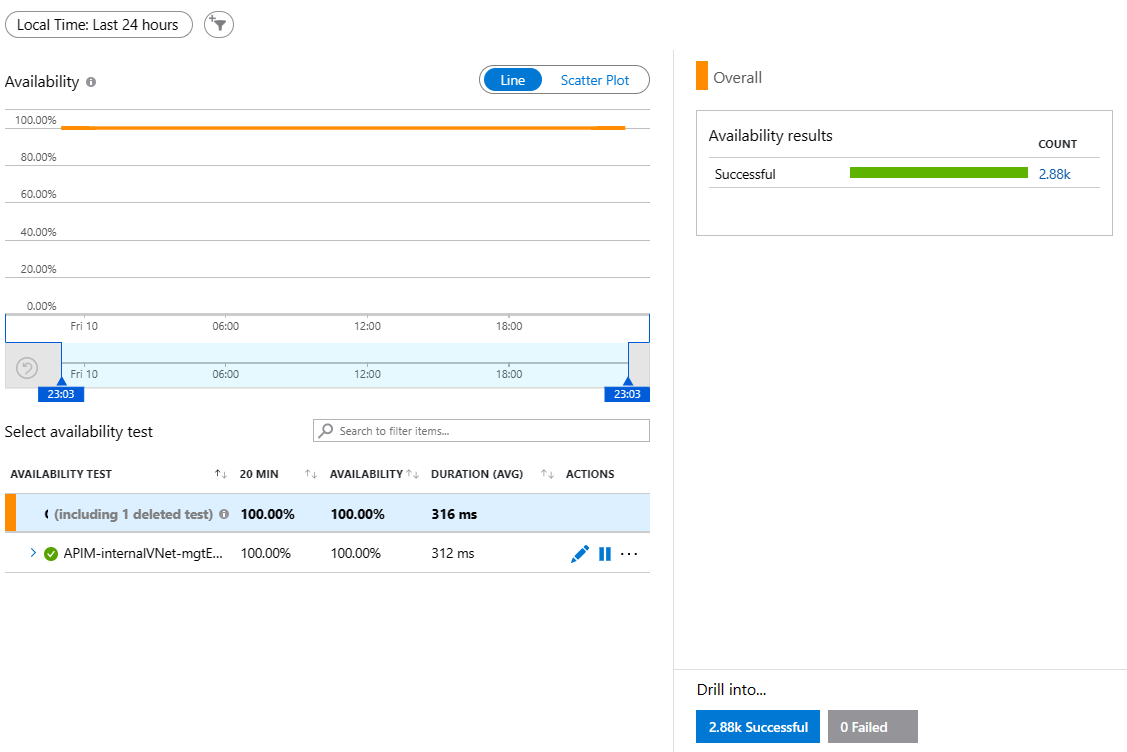Open the more actions ellipsis for the APIM test

629,554
